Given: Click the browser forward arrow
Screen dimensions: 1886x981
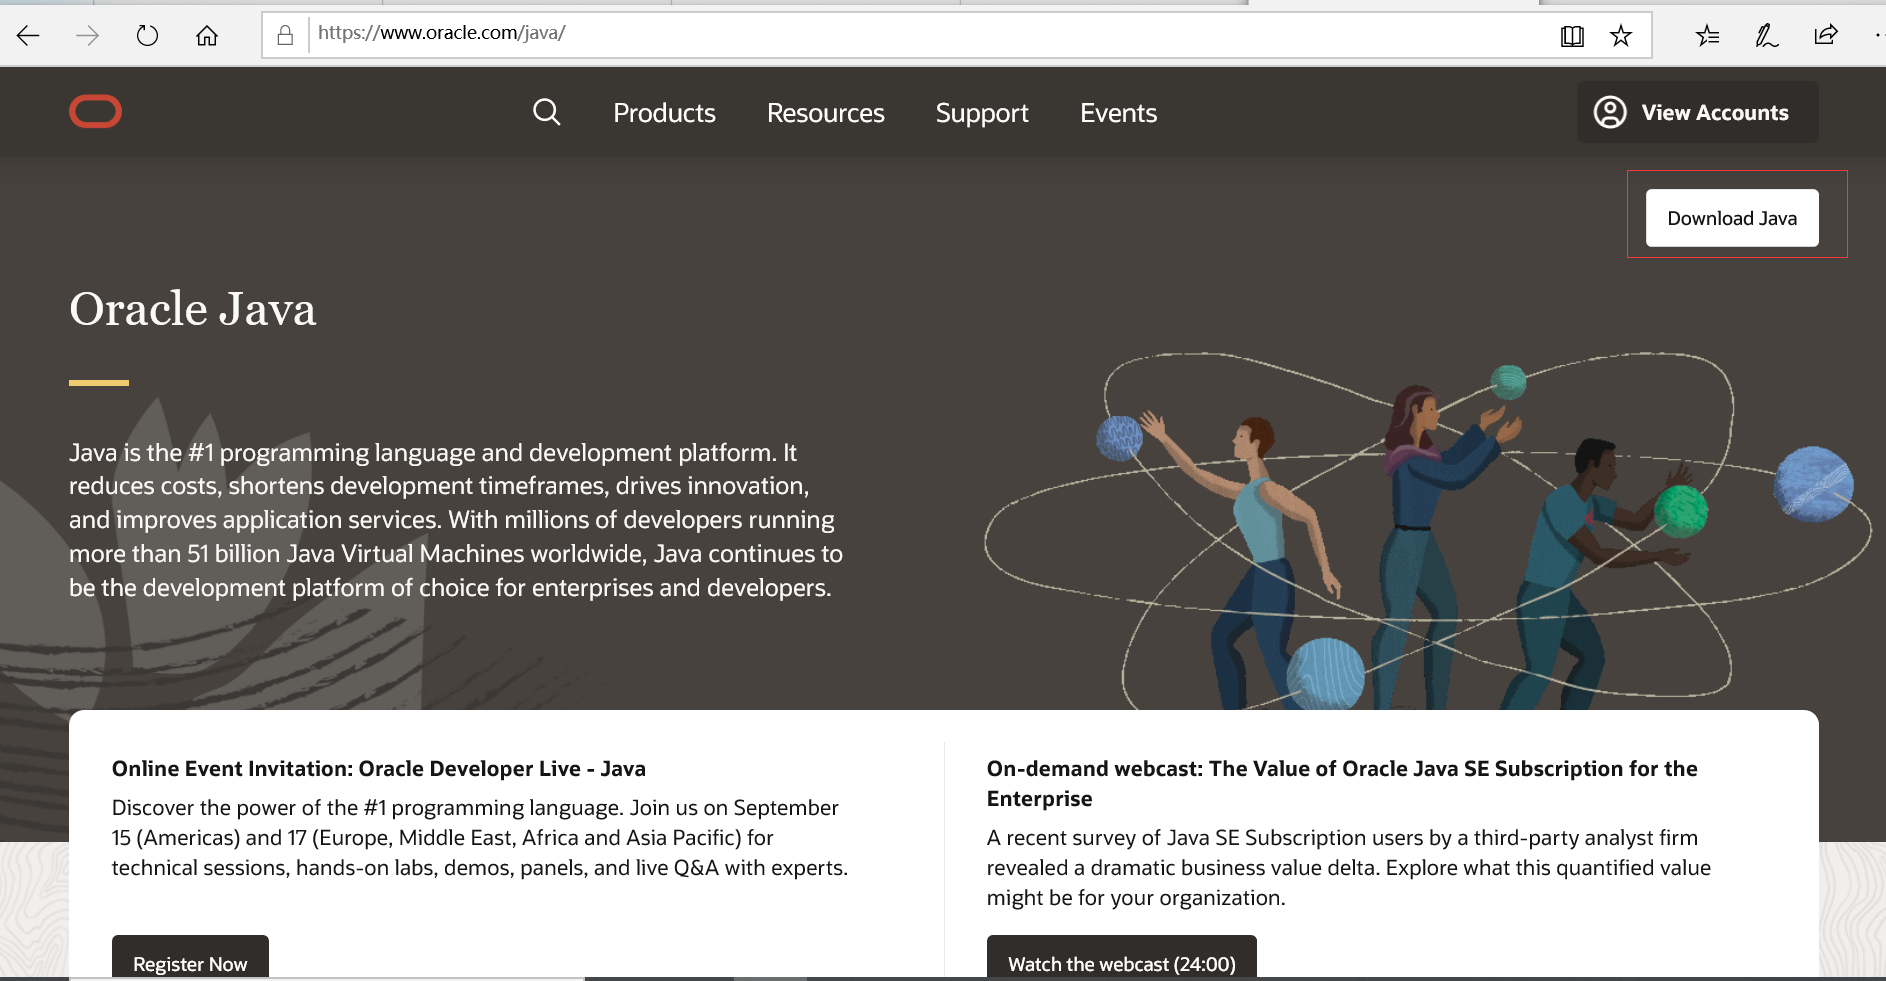Looking at the screenshot, I should click(88, 36).
